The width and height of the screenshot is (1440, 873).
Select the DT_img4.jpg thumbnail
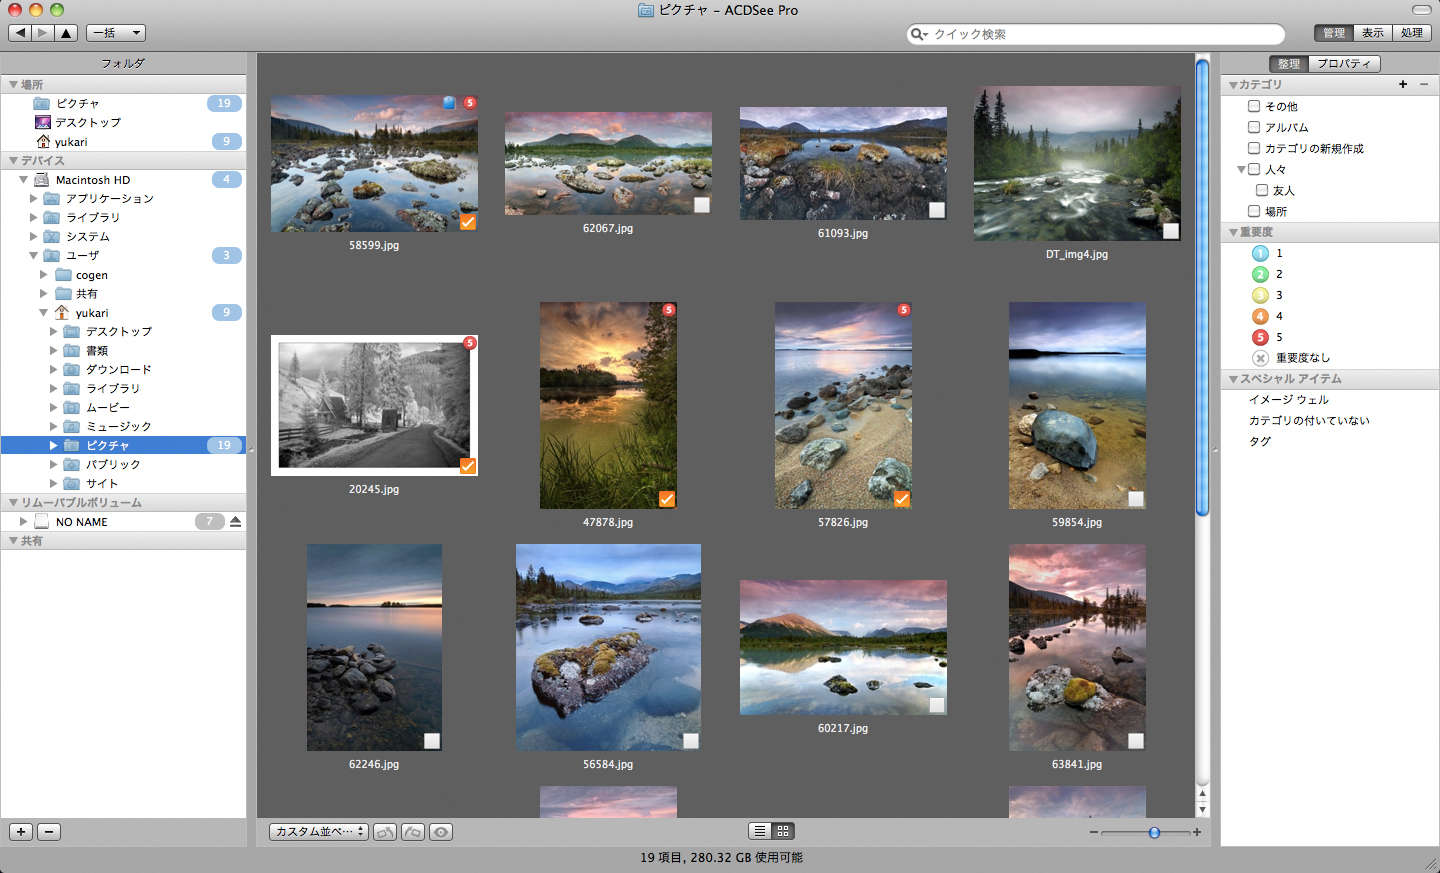(1077, 163)
